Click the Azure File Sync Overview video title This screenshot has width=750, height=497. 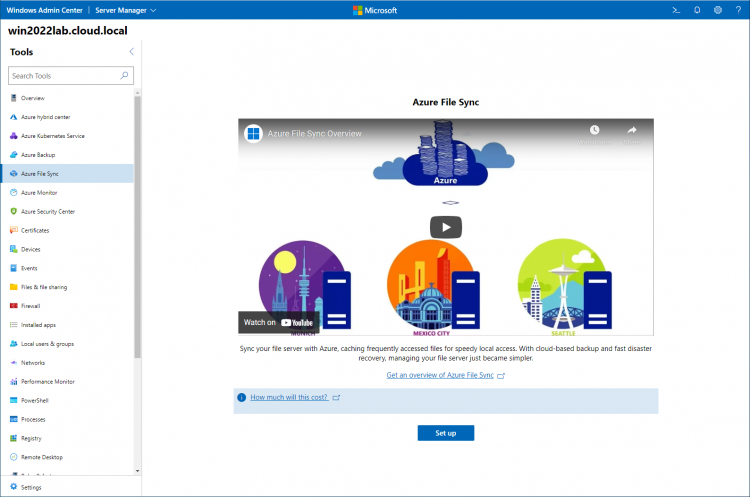click(314, 133)
